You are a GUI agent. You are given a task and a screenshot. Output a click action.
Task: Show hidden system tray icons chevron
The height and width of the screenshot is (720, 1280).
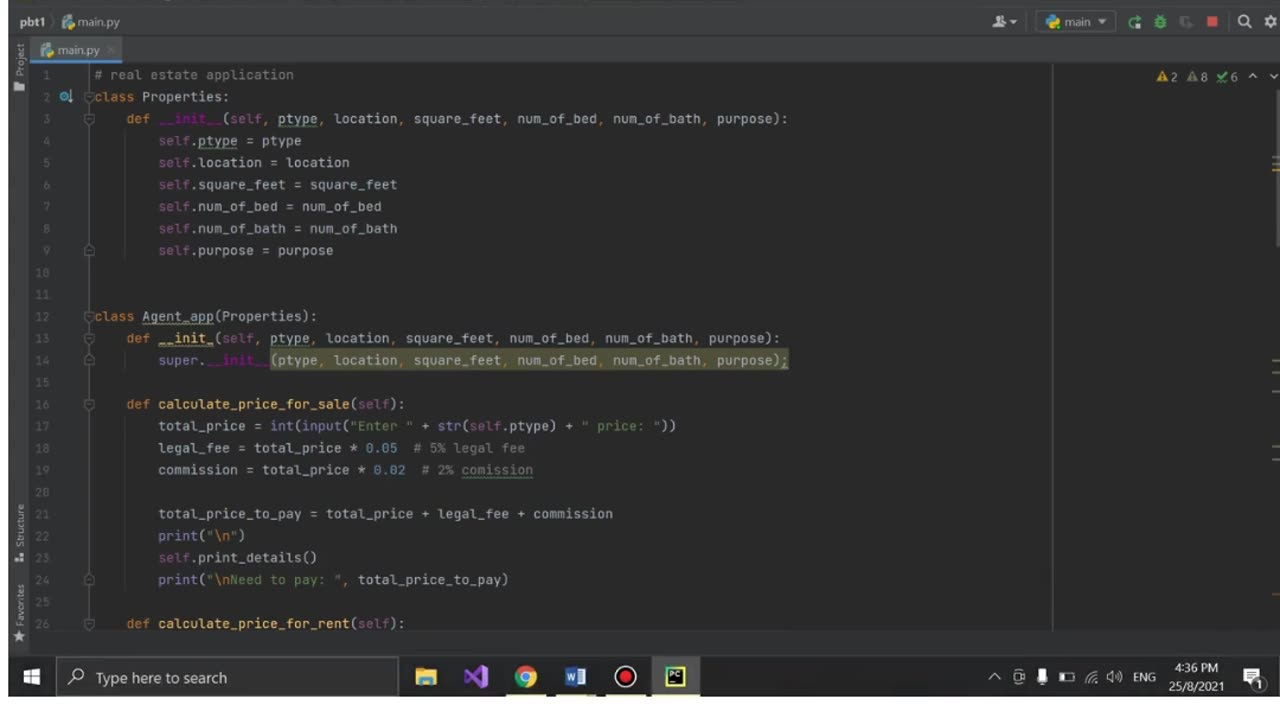994,677
